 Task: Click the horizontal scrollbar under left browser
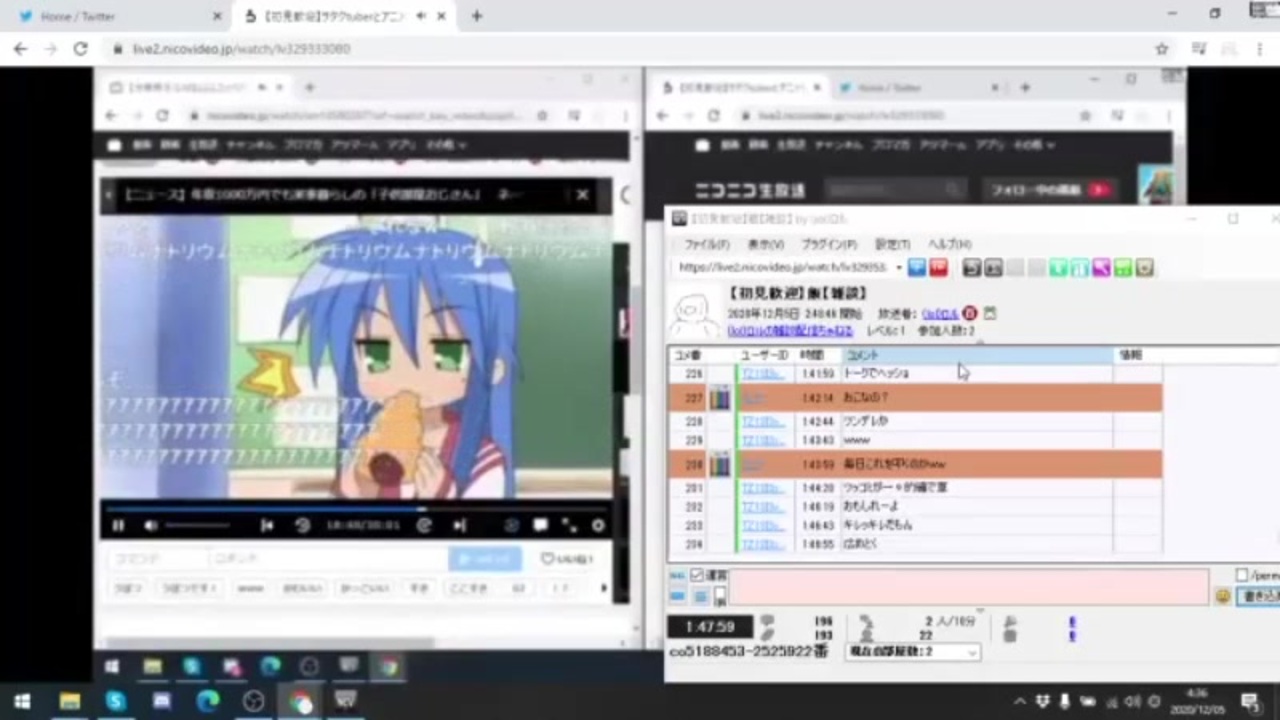(x=270, y=643)
